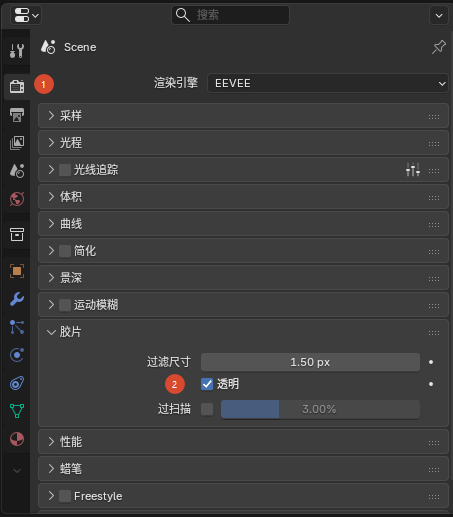Toggle the pin icon next to Scene
The height and width of the screenshot is (517, 453).
coord(439,47)
